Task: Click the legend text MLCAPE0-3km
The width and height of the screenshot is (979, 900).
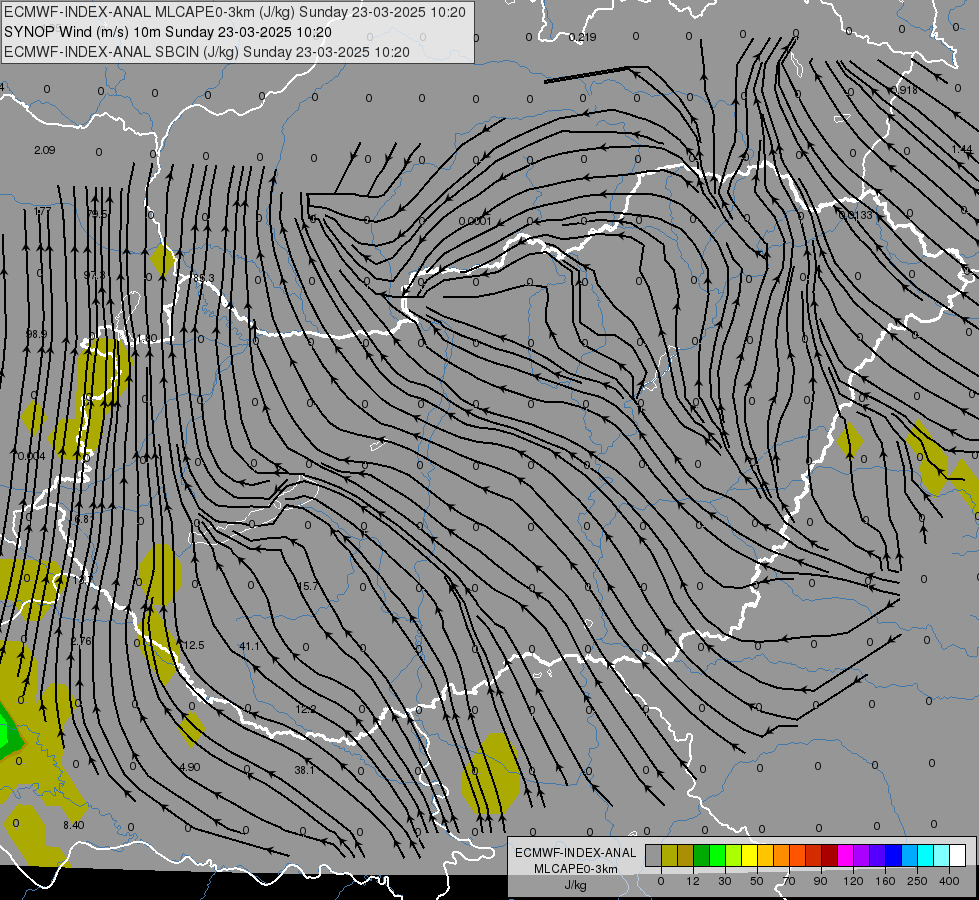Action: (x=576, y=869)
